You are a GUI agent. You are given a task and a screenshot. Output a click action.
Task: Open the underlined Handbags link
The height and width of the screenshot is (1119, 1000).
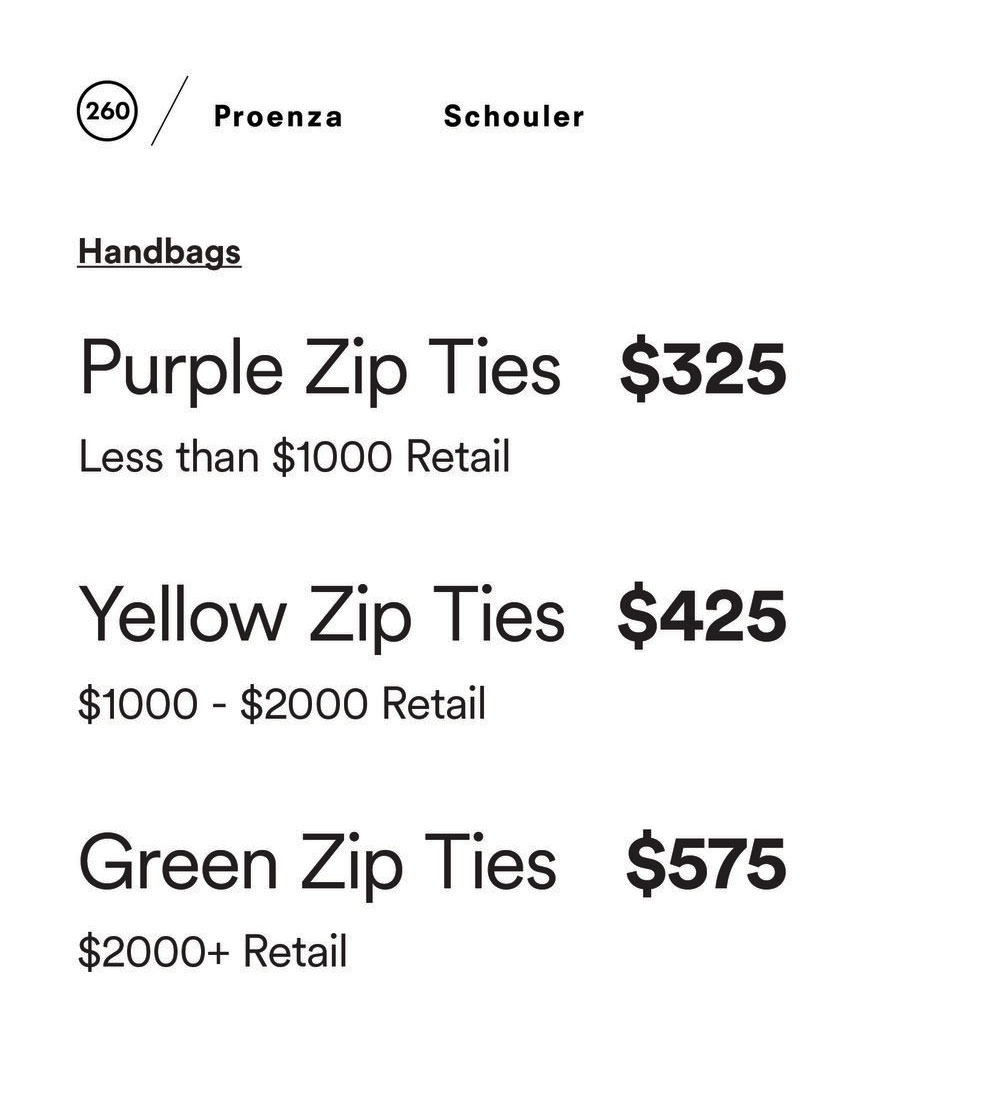[x=160, y=251]
